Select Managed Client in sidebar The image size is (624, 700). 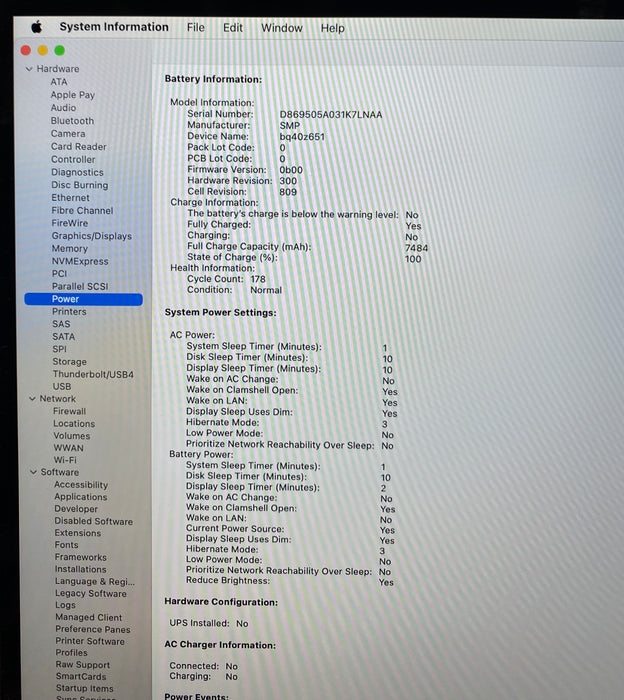tap(88, 617)
